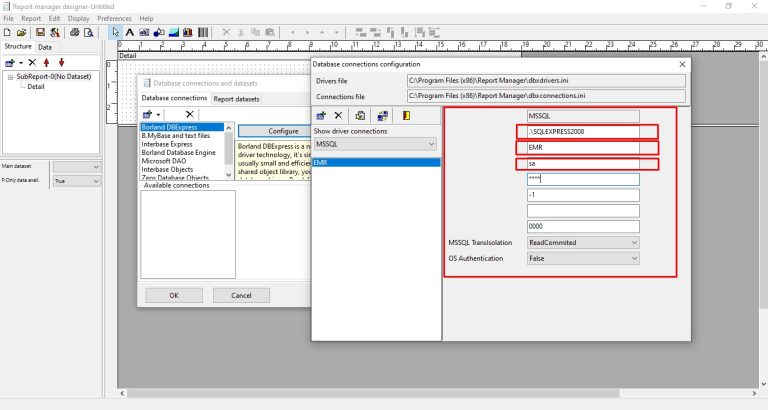Select the barcode tool in toolbar

203,32
